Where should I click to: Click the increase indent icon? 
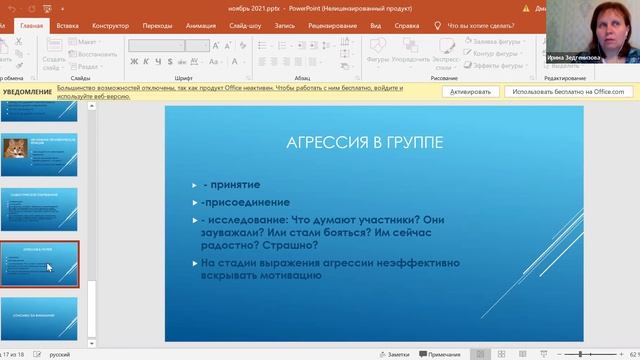[313, 45]
